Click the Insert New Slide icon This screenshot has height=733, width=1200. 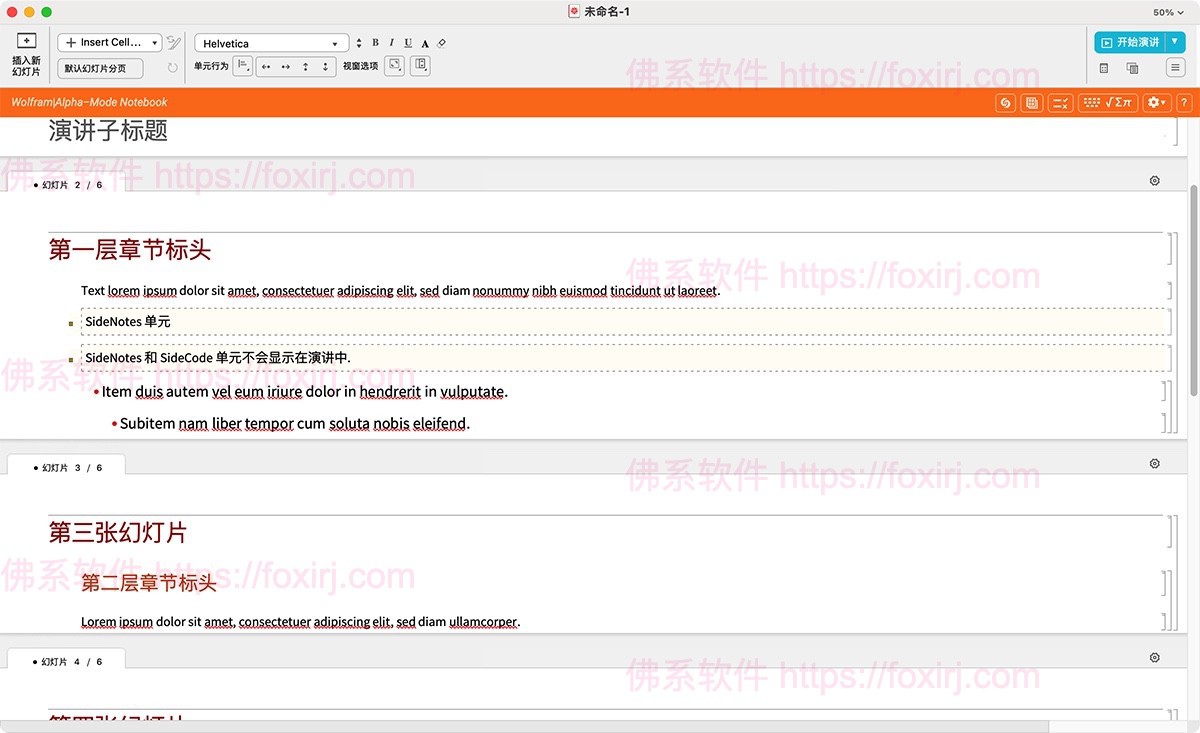[27, 42]
